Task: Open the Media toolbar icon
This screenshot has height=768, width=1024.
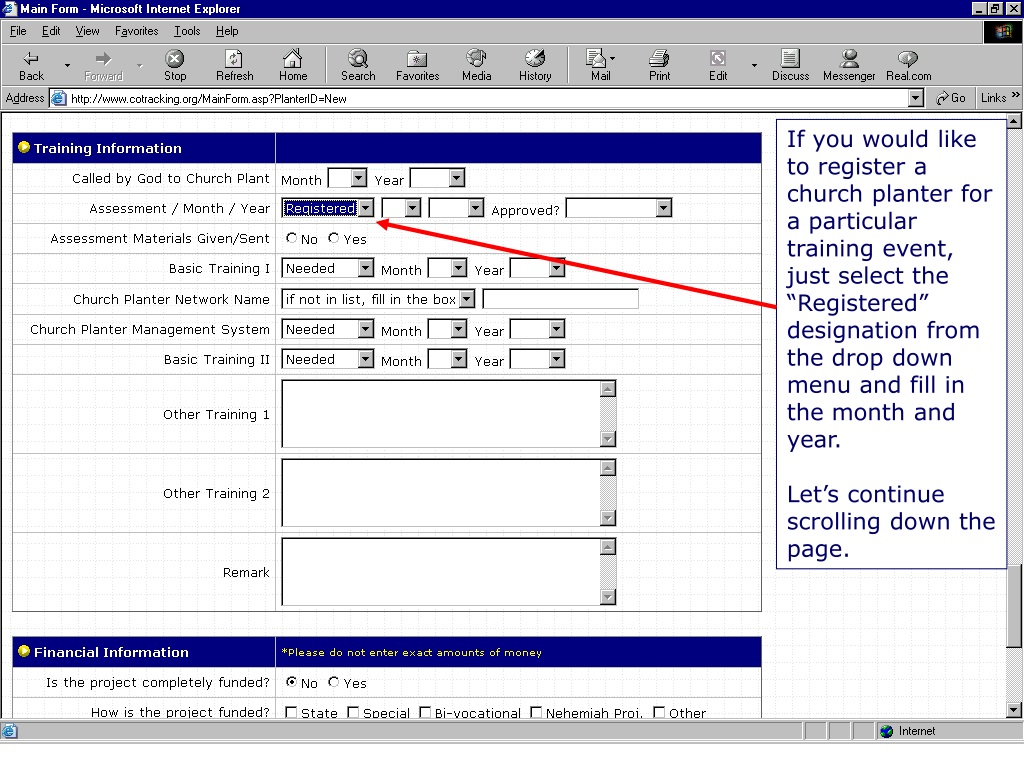Action: coord(476,65)
